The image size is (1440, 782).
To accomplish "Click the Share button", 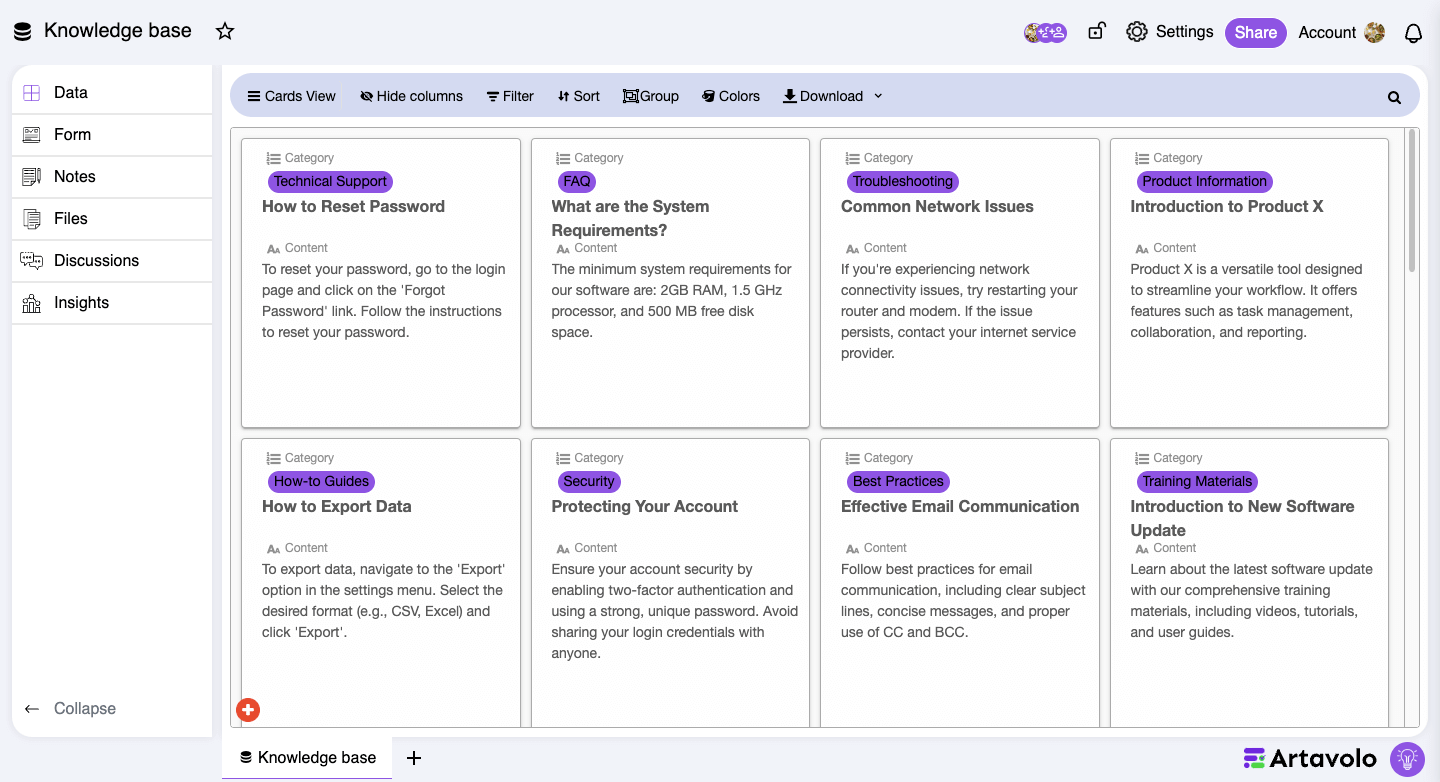I will click(1255, 32).
